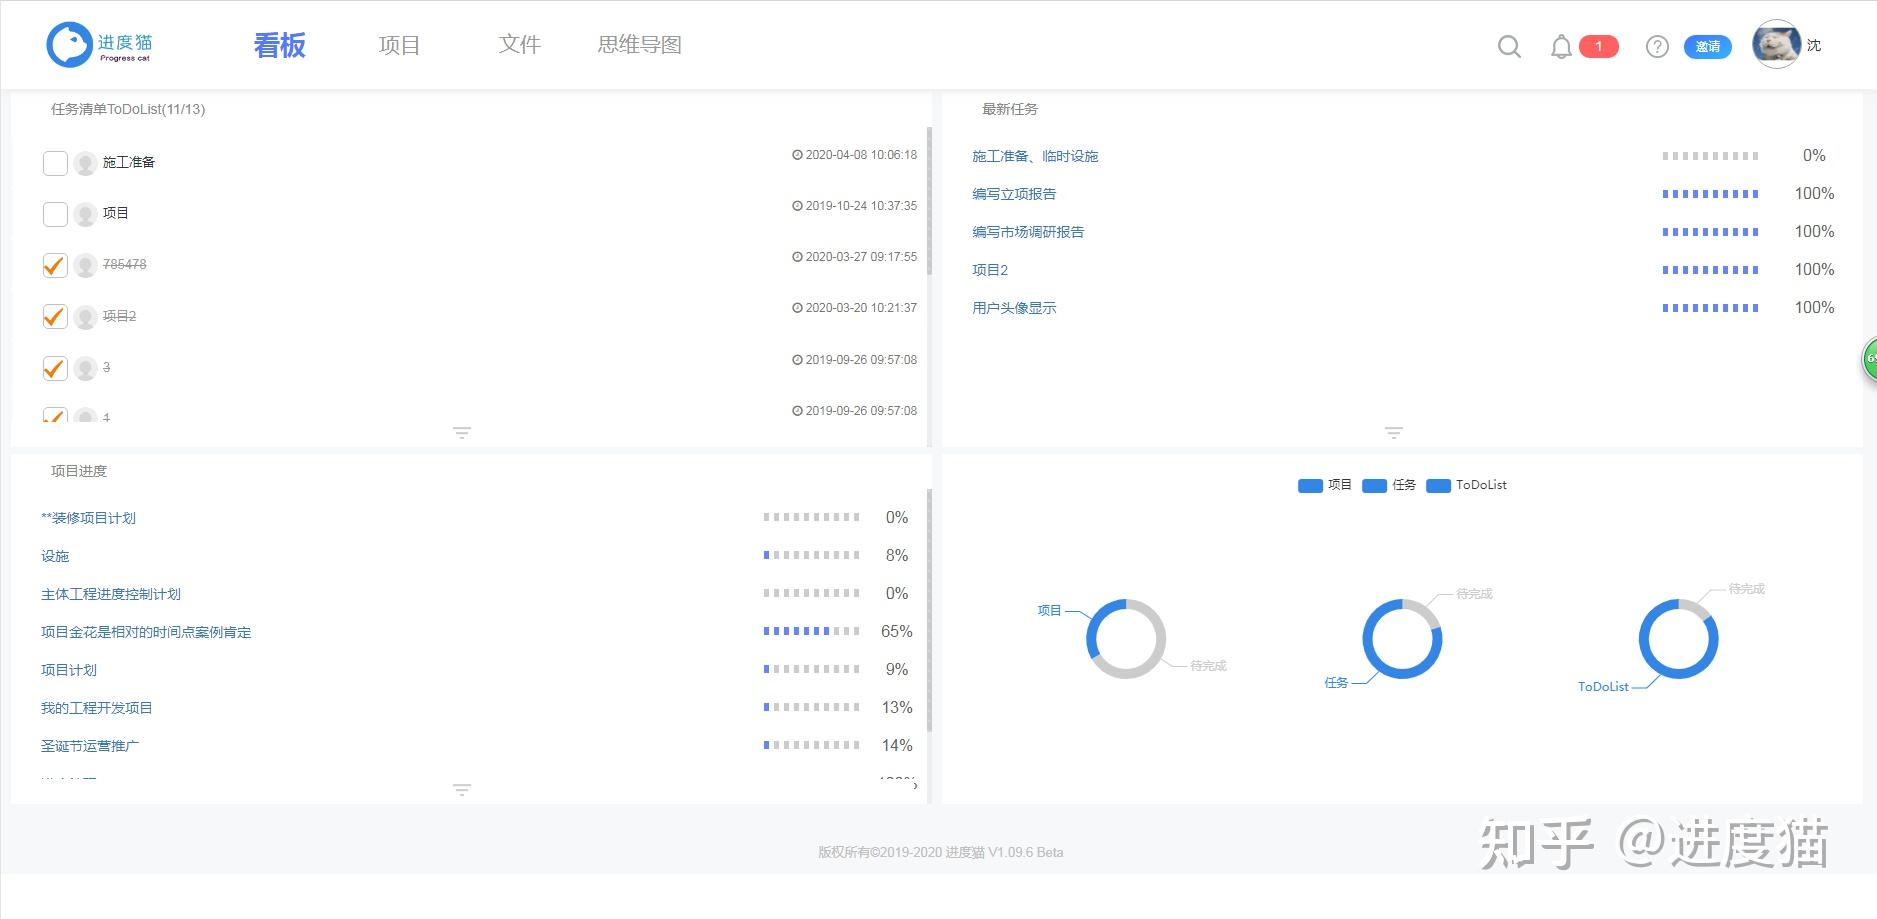
Task: Open the project 主体工程进度控制计划
Action: [111, 594]
